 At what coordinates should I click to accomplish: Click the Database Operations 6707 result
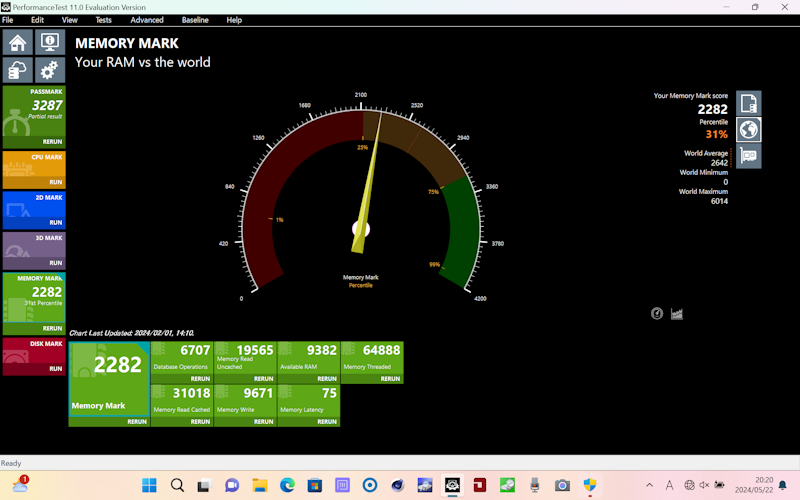point(182,358)
